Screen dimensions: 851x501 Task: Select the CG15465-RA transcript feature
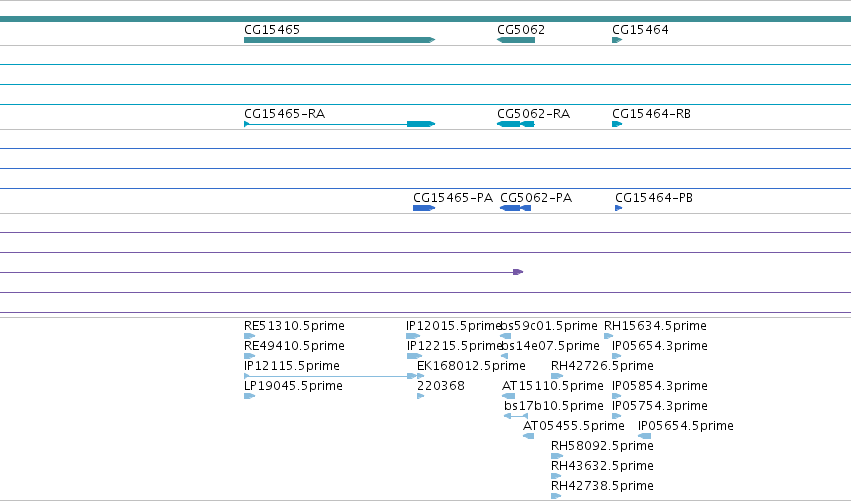[x=340, y=124]
